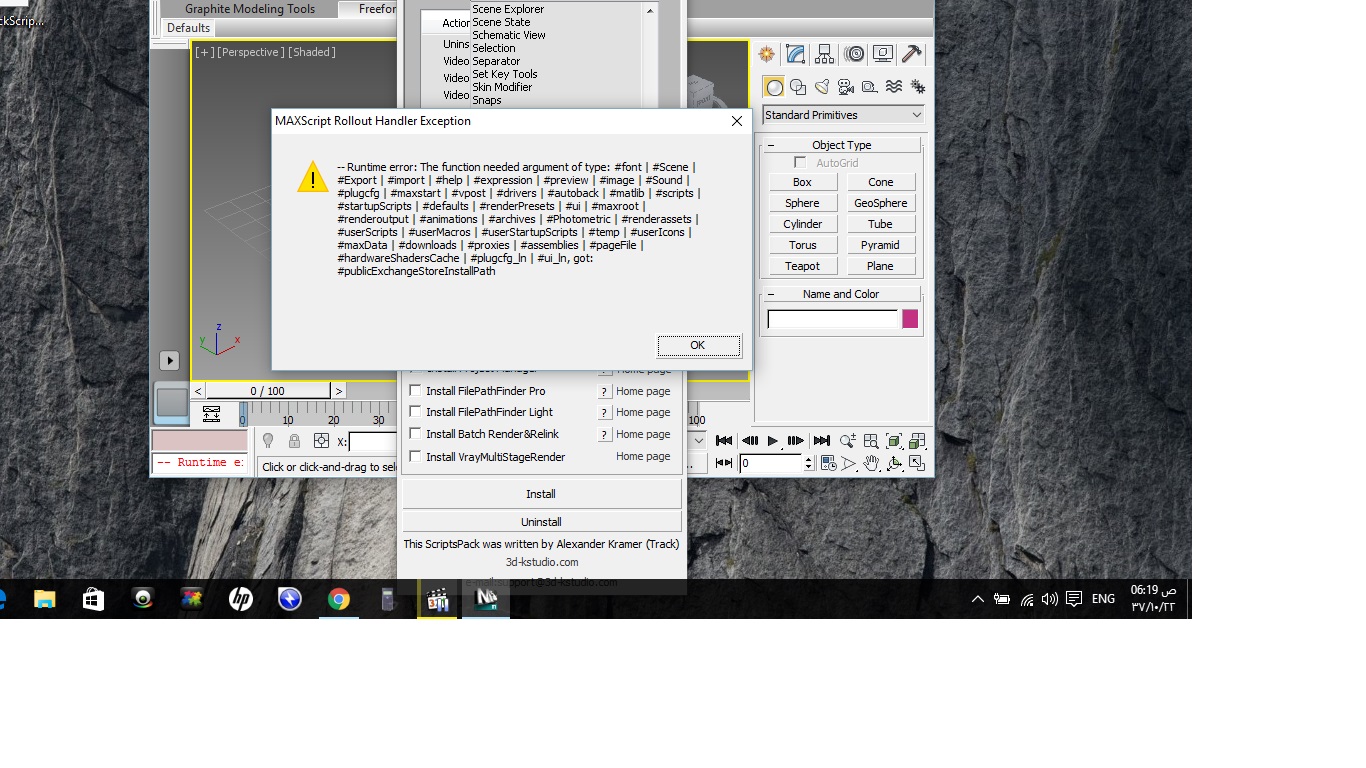Go to the start frame
The height and width of the screenshot is (768, 1366).
tap(724, 441)
